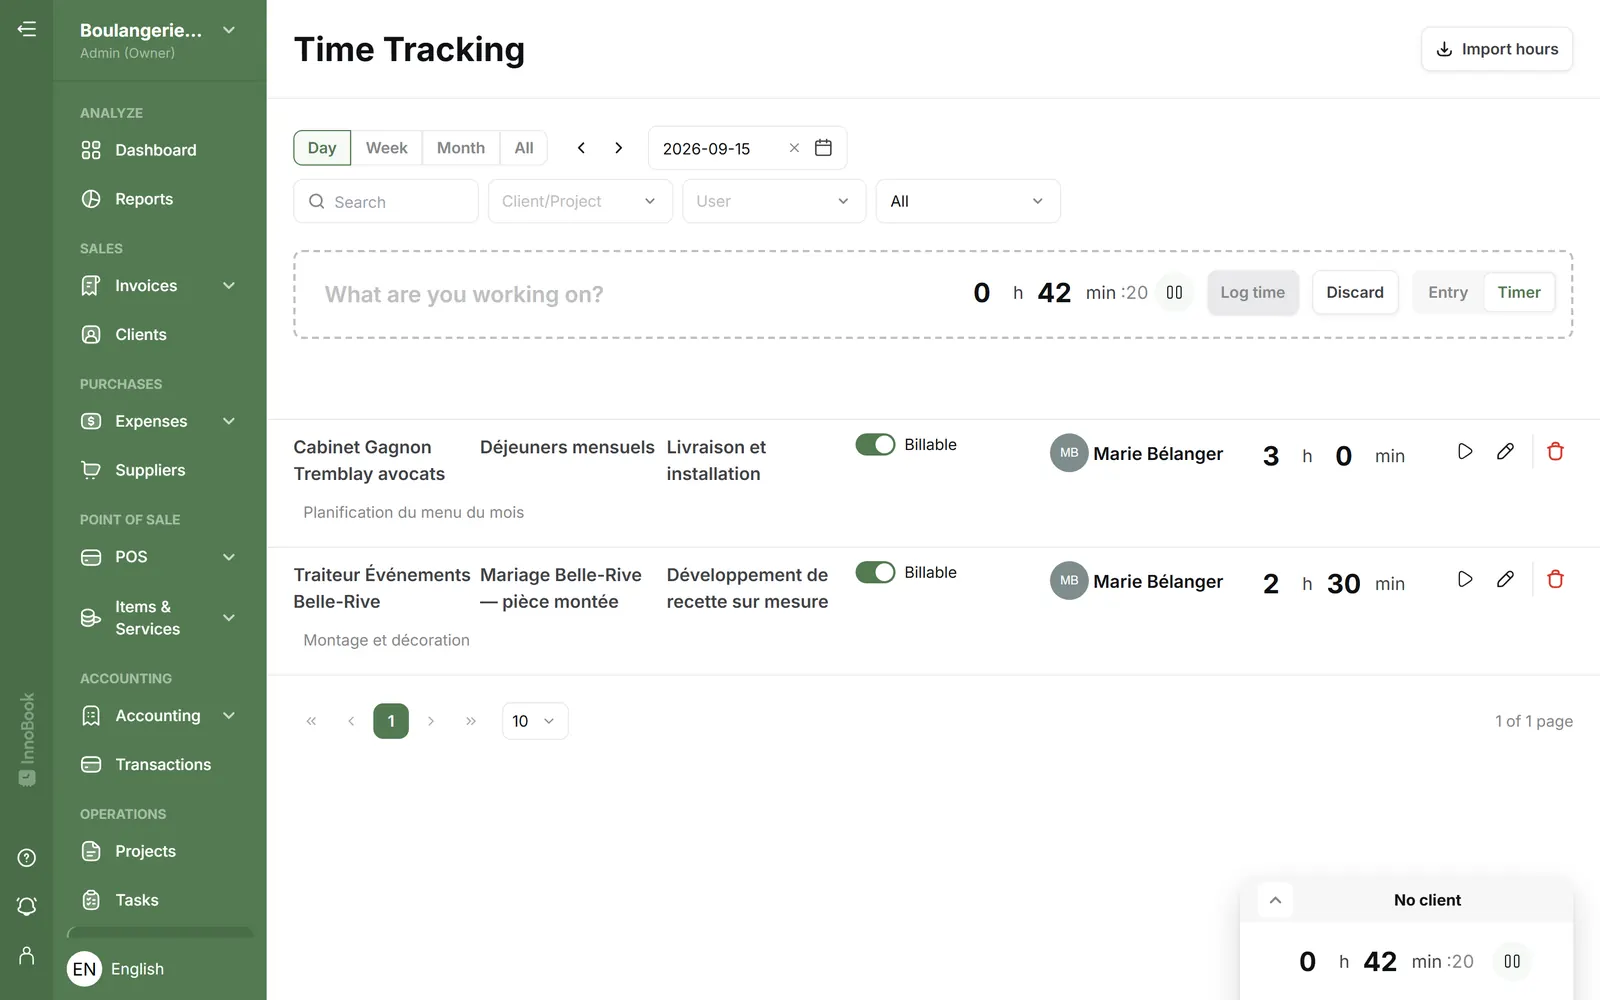Open the All status filter dropdown
This screenshot has height=1000, width=1600.
[x=968, y=201]
